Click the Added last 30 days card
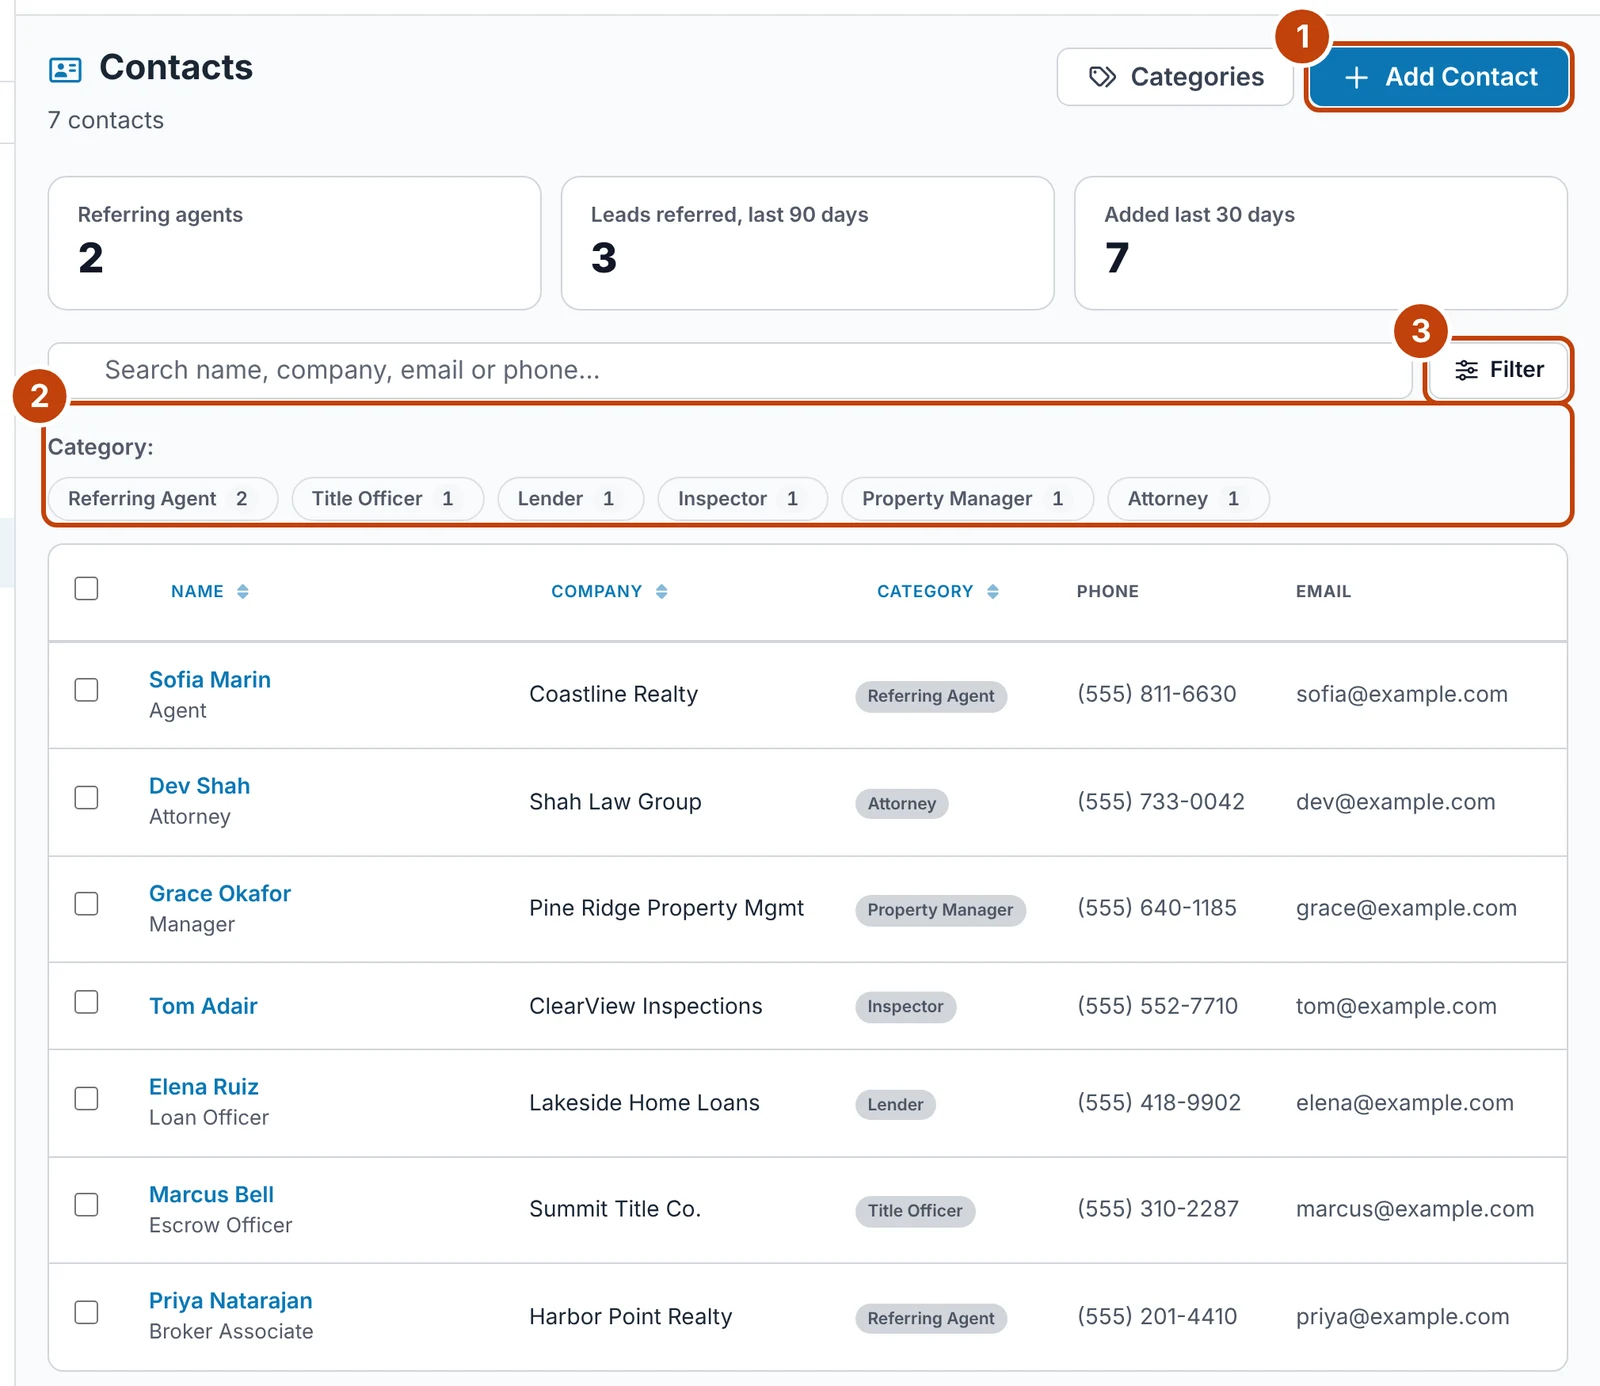1600x1386 pixels. pyautogui.click(x=1321, y=244)
